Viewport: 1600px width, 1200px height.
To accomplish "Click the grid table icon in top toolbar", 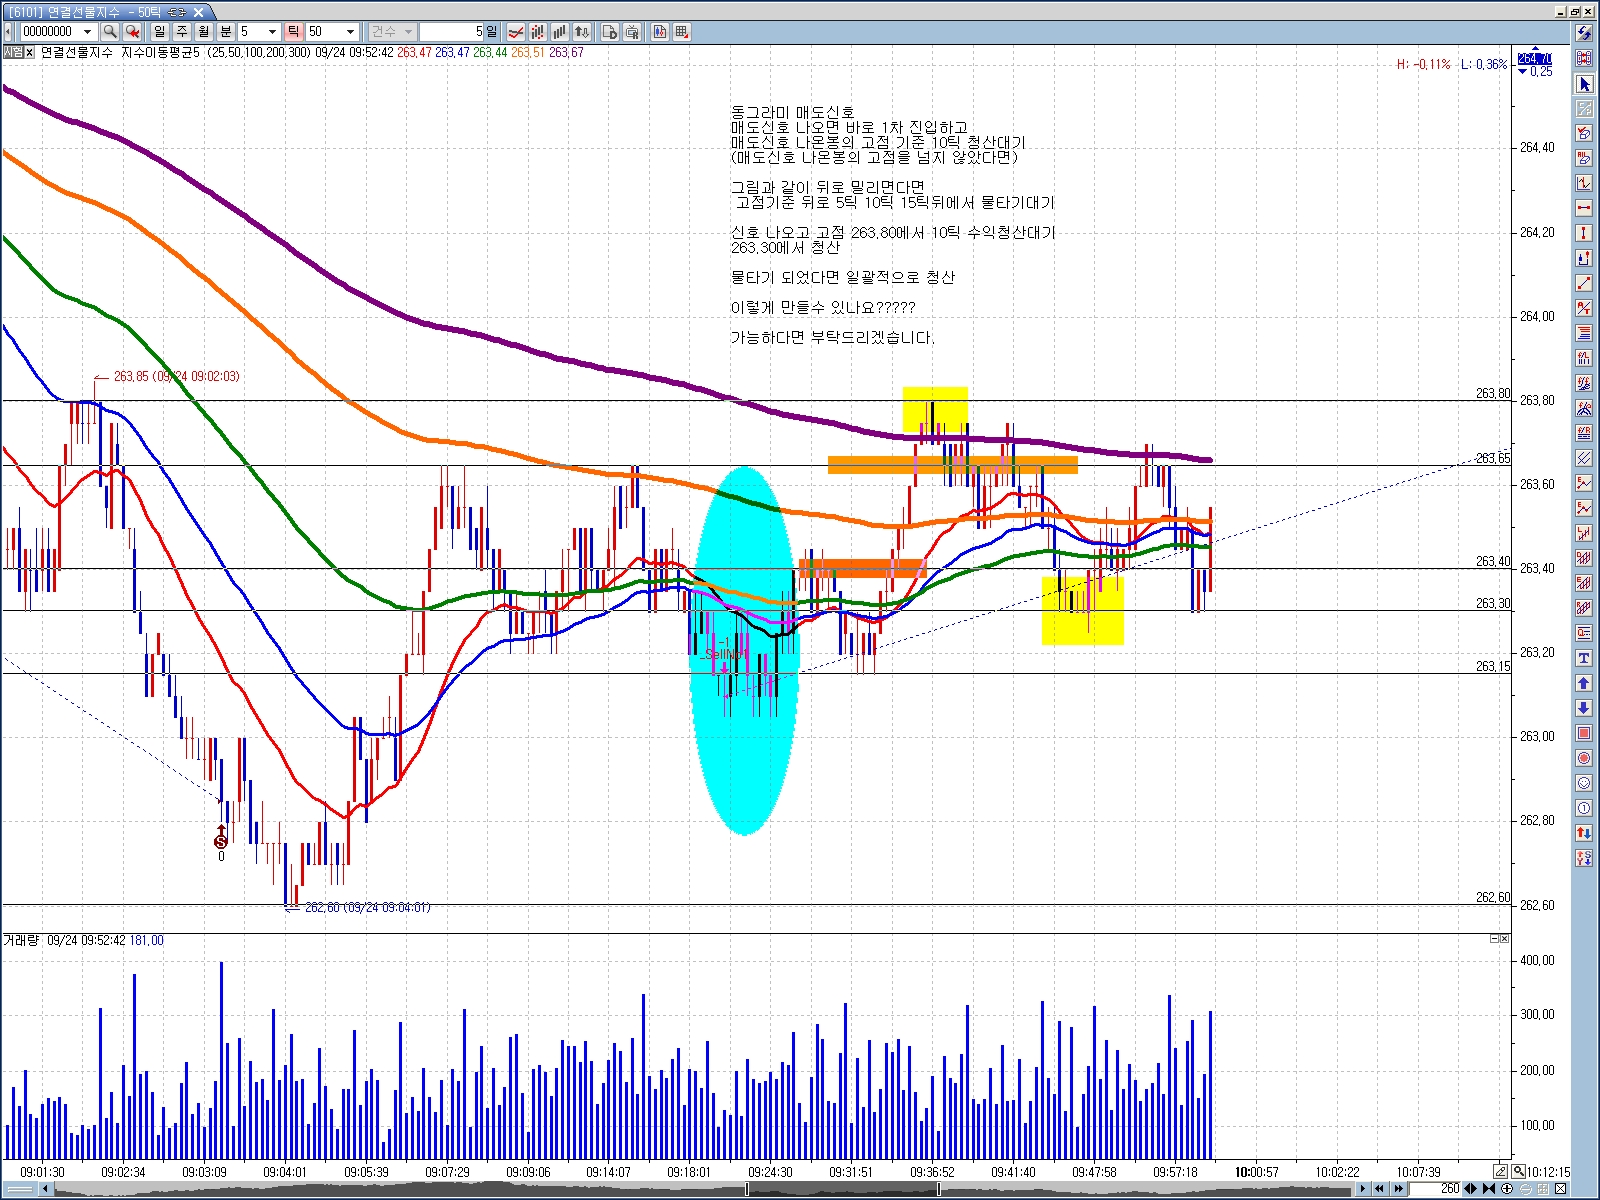I will [x=682, y=32].
